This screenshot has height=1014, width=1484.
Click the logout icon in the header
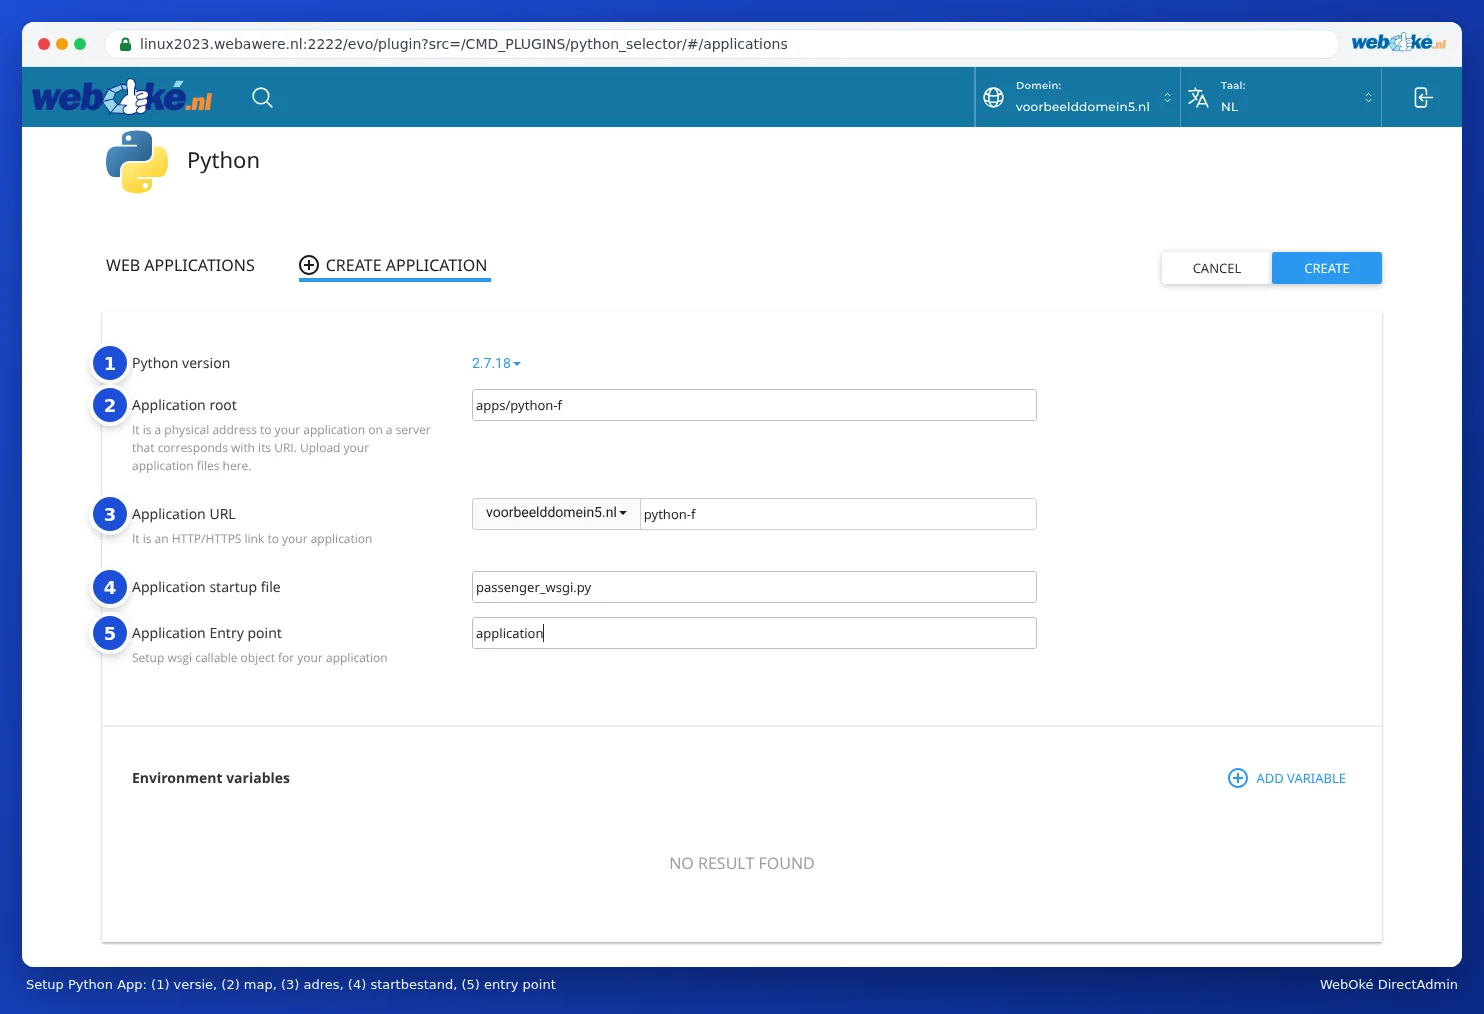tap(1423, 97)
